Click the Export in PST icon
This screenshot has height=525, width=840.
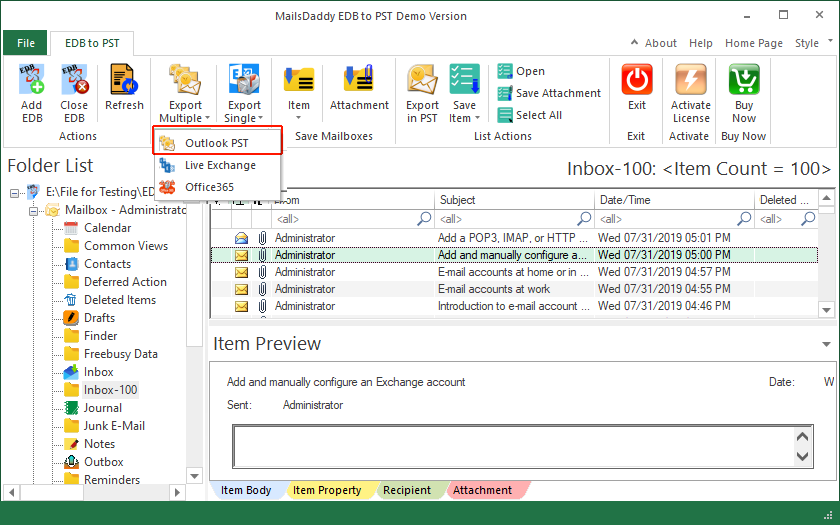pos(422,81)
